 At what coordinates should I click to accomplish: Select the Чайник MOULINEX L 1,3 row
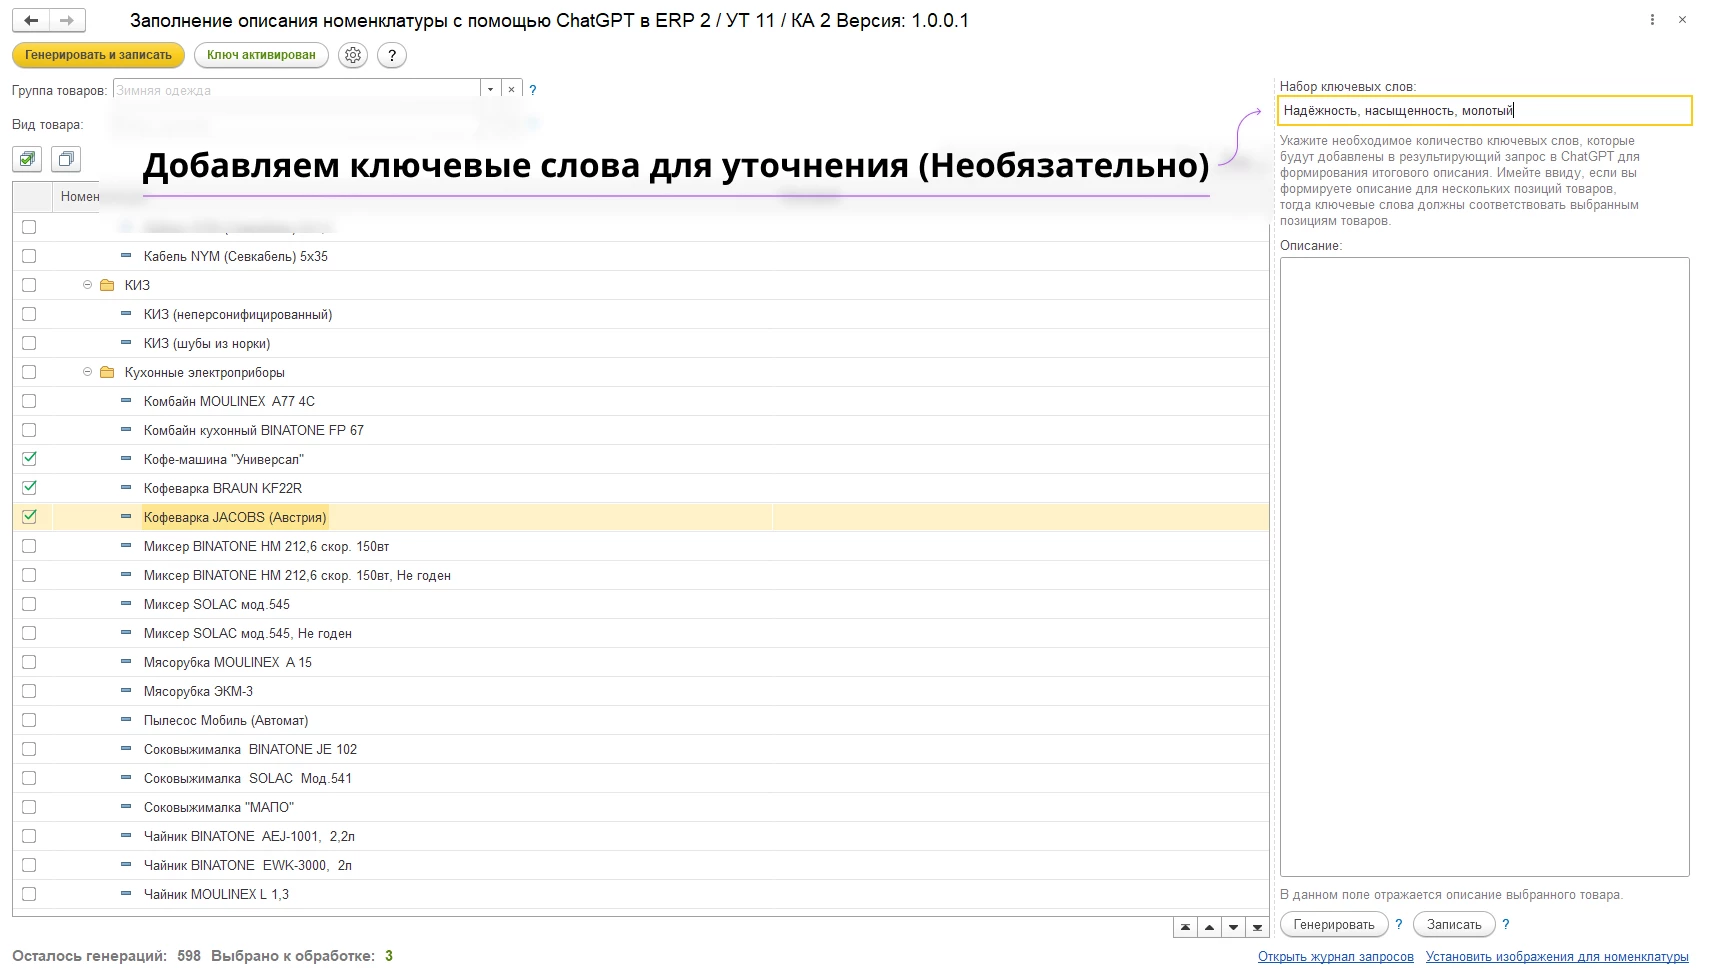[x=641, y=894]
